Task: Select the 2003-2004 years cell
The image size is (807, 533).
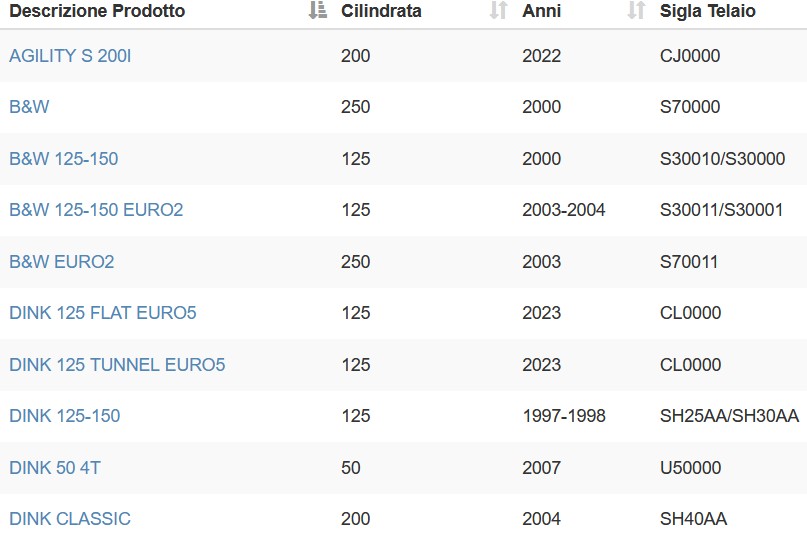Action: point(564,210)
